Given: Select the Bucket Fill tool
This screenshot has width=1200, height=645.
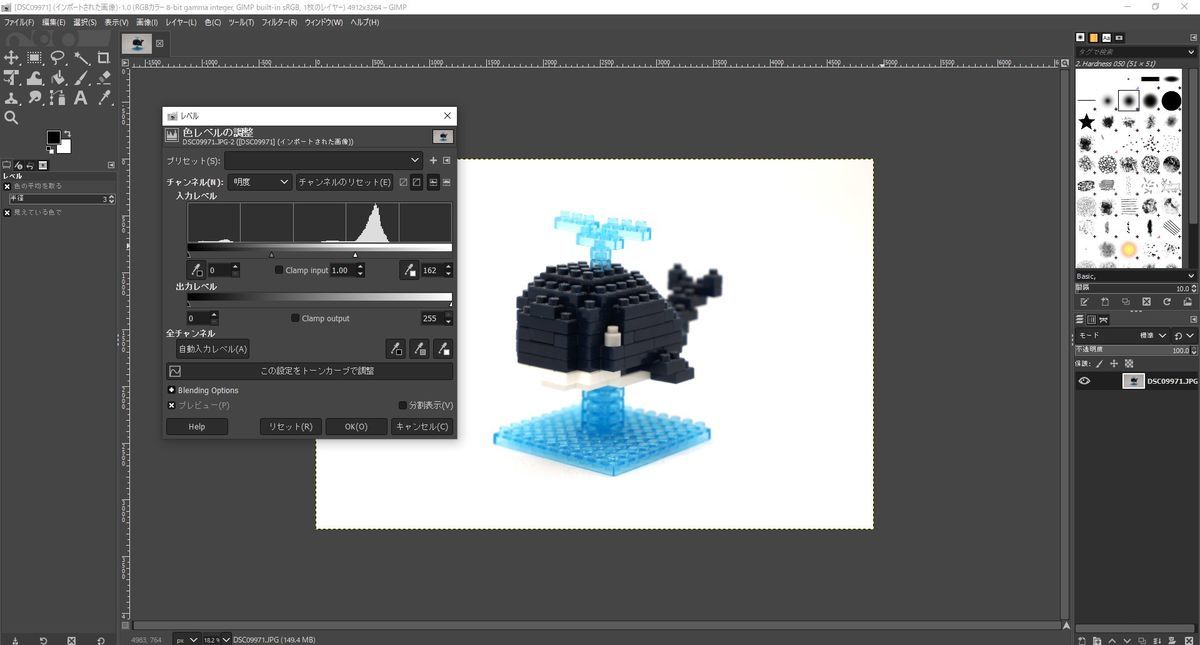Looking at the screenshot, I should coord(58,78).
